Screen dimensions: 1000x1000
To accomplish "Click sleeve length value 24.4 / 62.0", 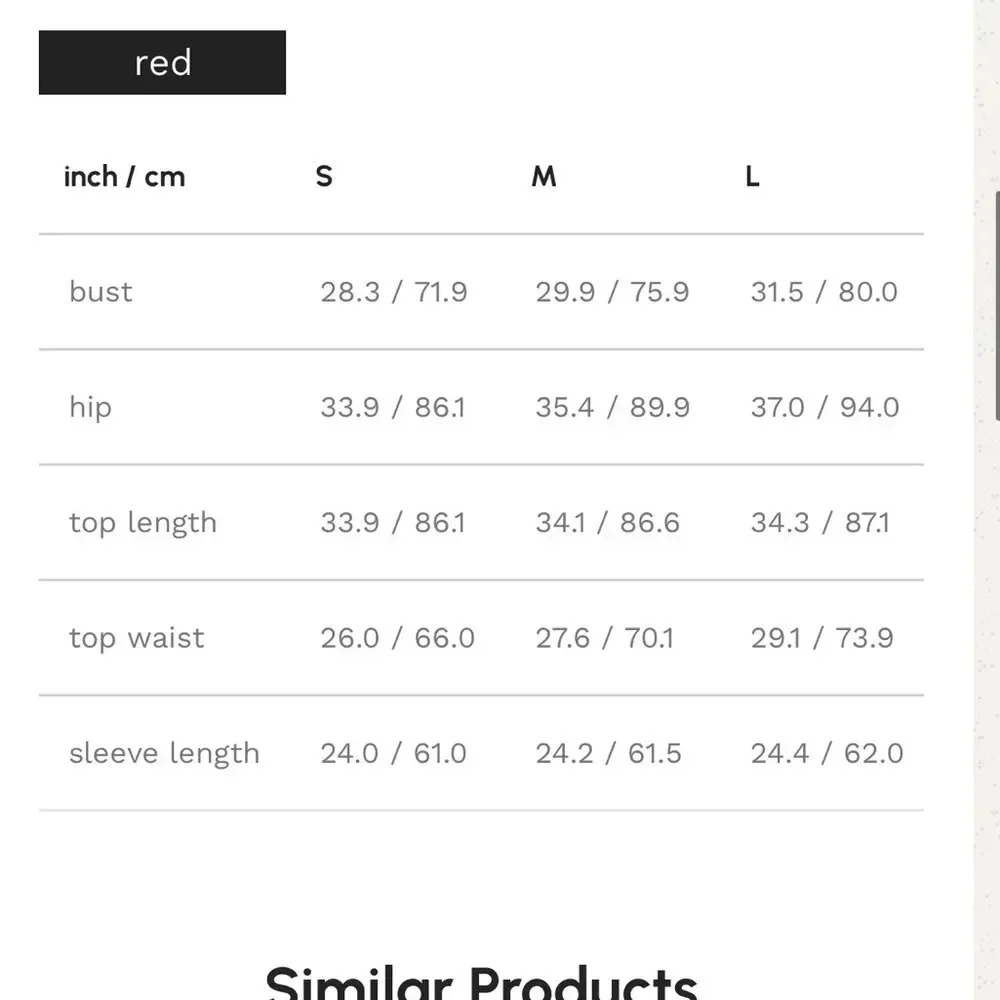I will point(827,753).
